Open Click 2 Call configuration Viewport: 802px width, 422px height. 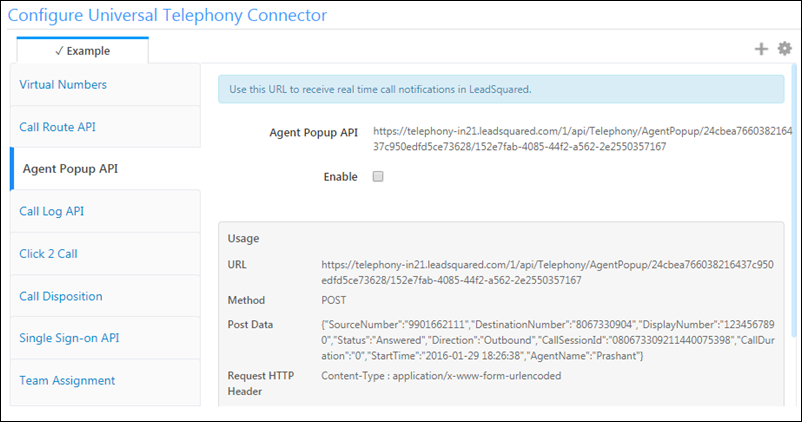coord(48,254)
